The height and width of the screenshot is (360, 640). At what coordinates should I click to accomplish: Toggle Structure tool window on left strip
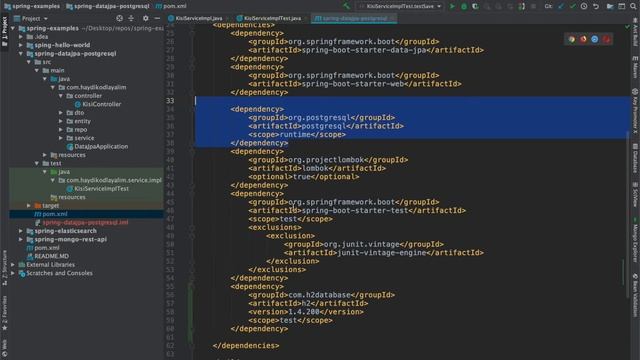[4, 267]
